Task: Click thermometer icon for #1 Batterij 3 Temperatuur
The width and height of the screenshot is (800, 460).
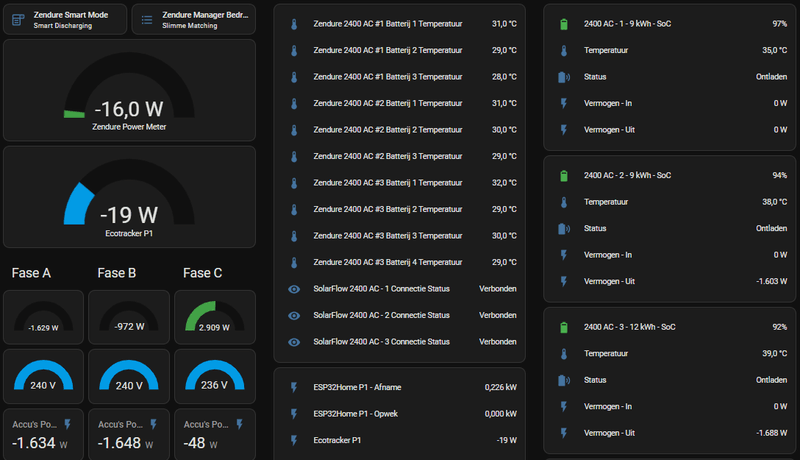Action: coord(294,77)
